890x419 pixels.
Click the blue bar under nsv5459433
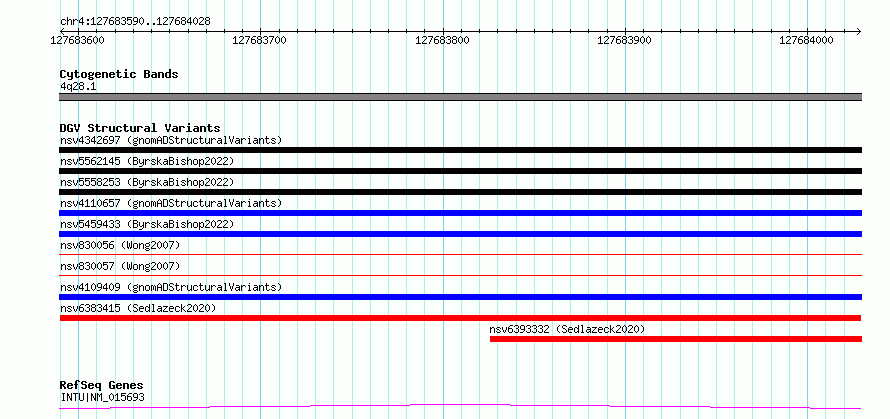pos(460,234)
